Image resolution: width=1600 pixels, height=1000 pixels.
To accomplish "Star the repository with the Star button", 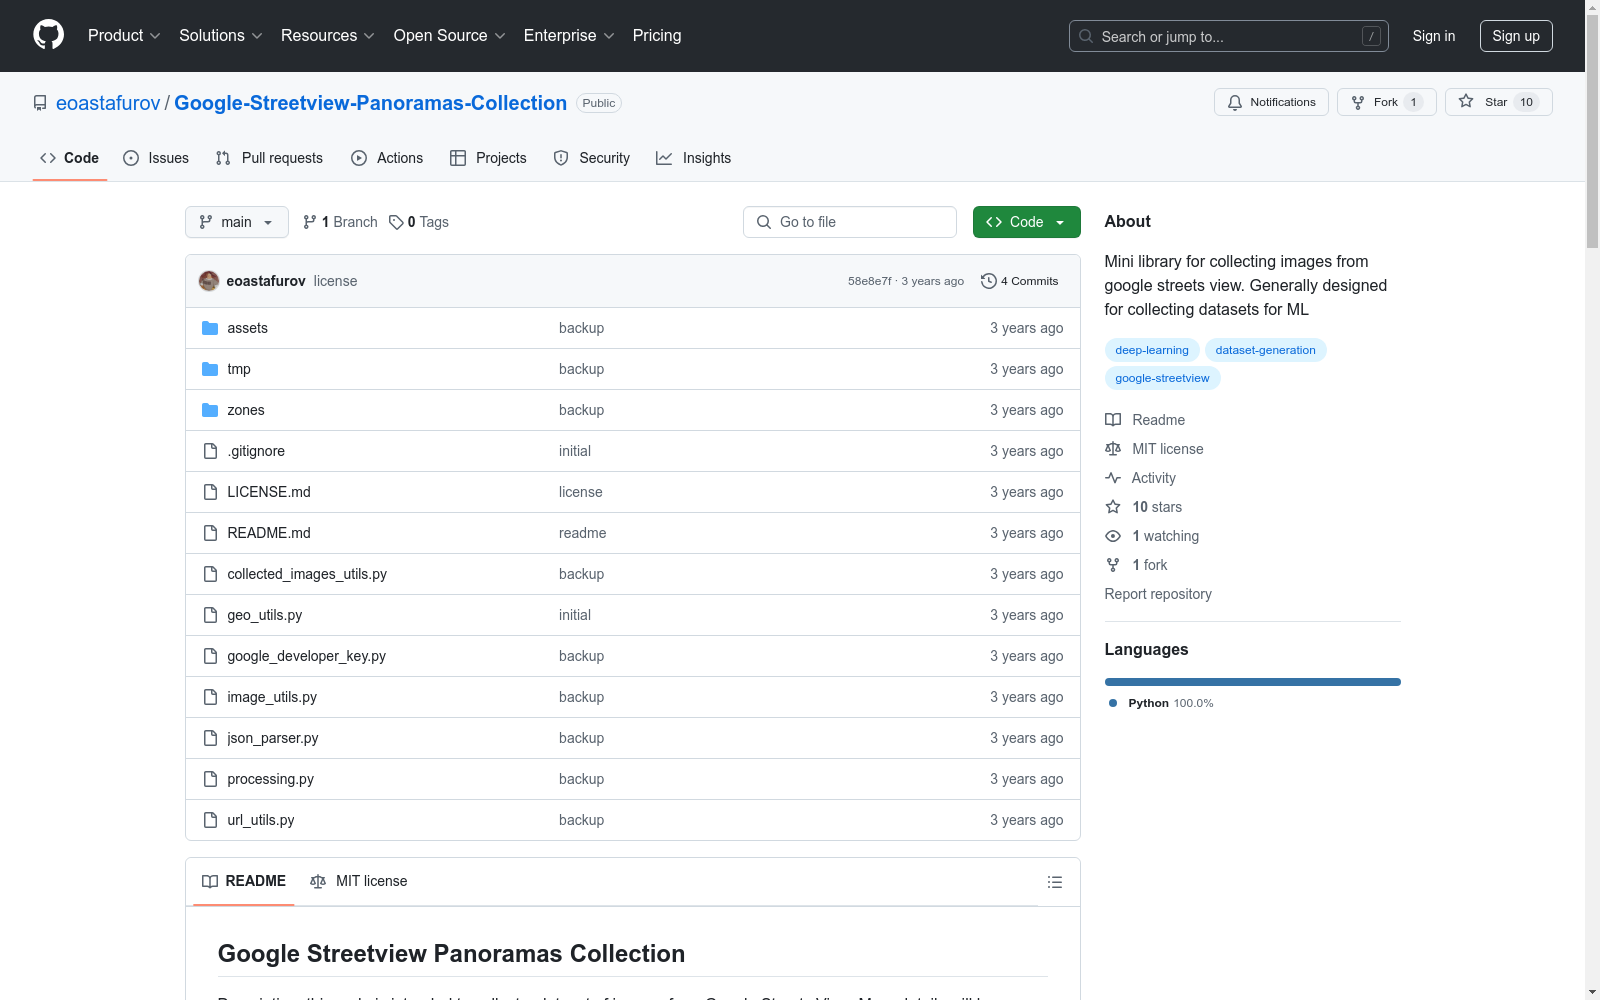I will [1498, 102].
